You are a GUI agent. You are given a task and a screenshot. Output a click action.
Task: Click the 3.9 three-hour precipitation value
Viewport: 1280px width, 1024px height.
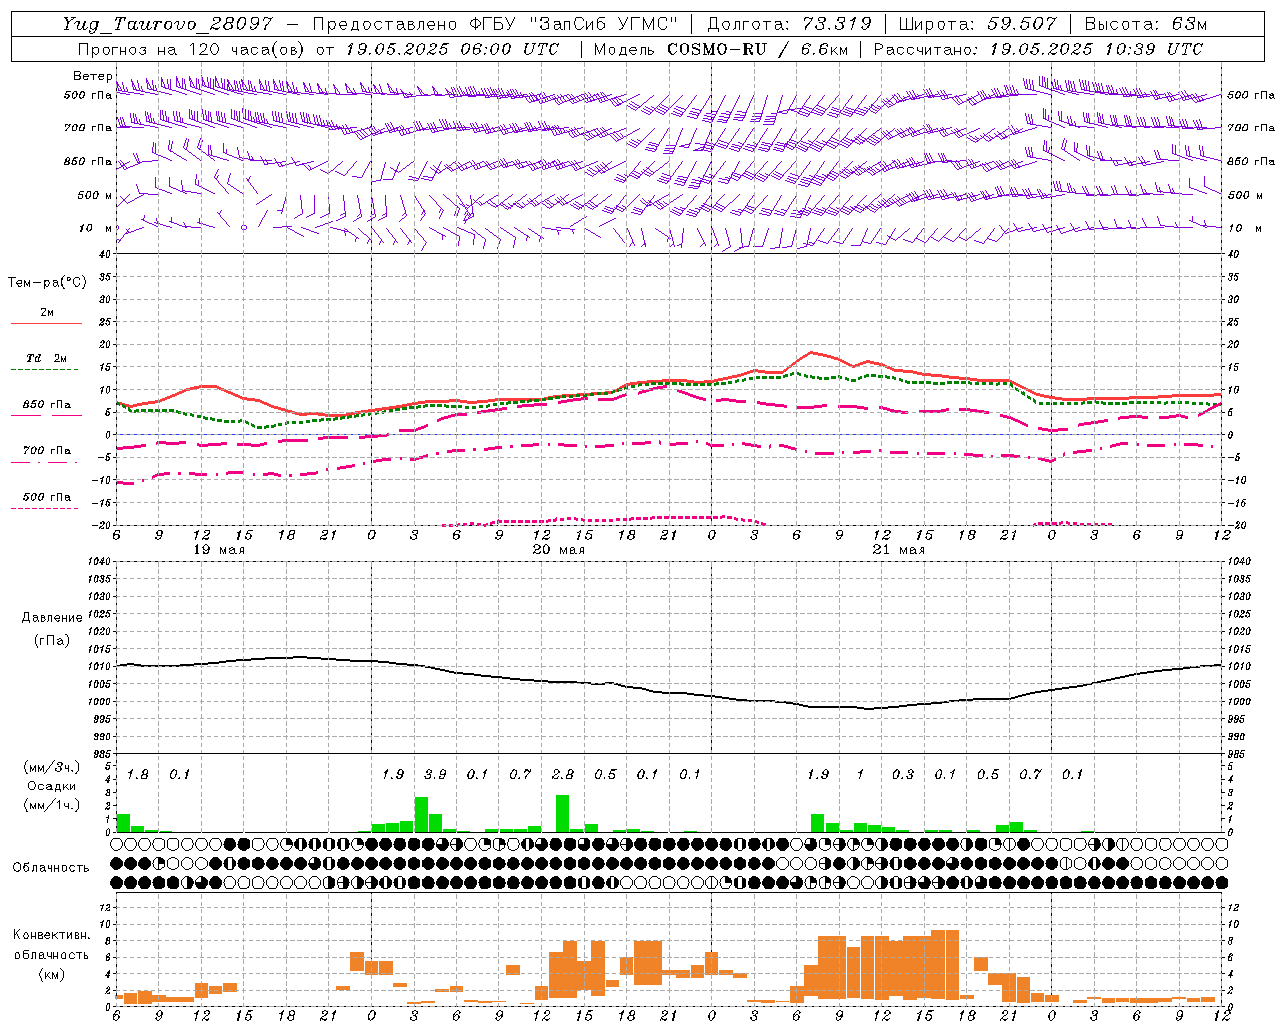(x=435, y=775)
